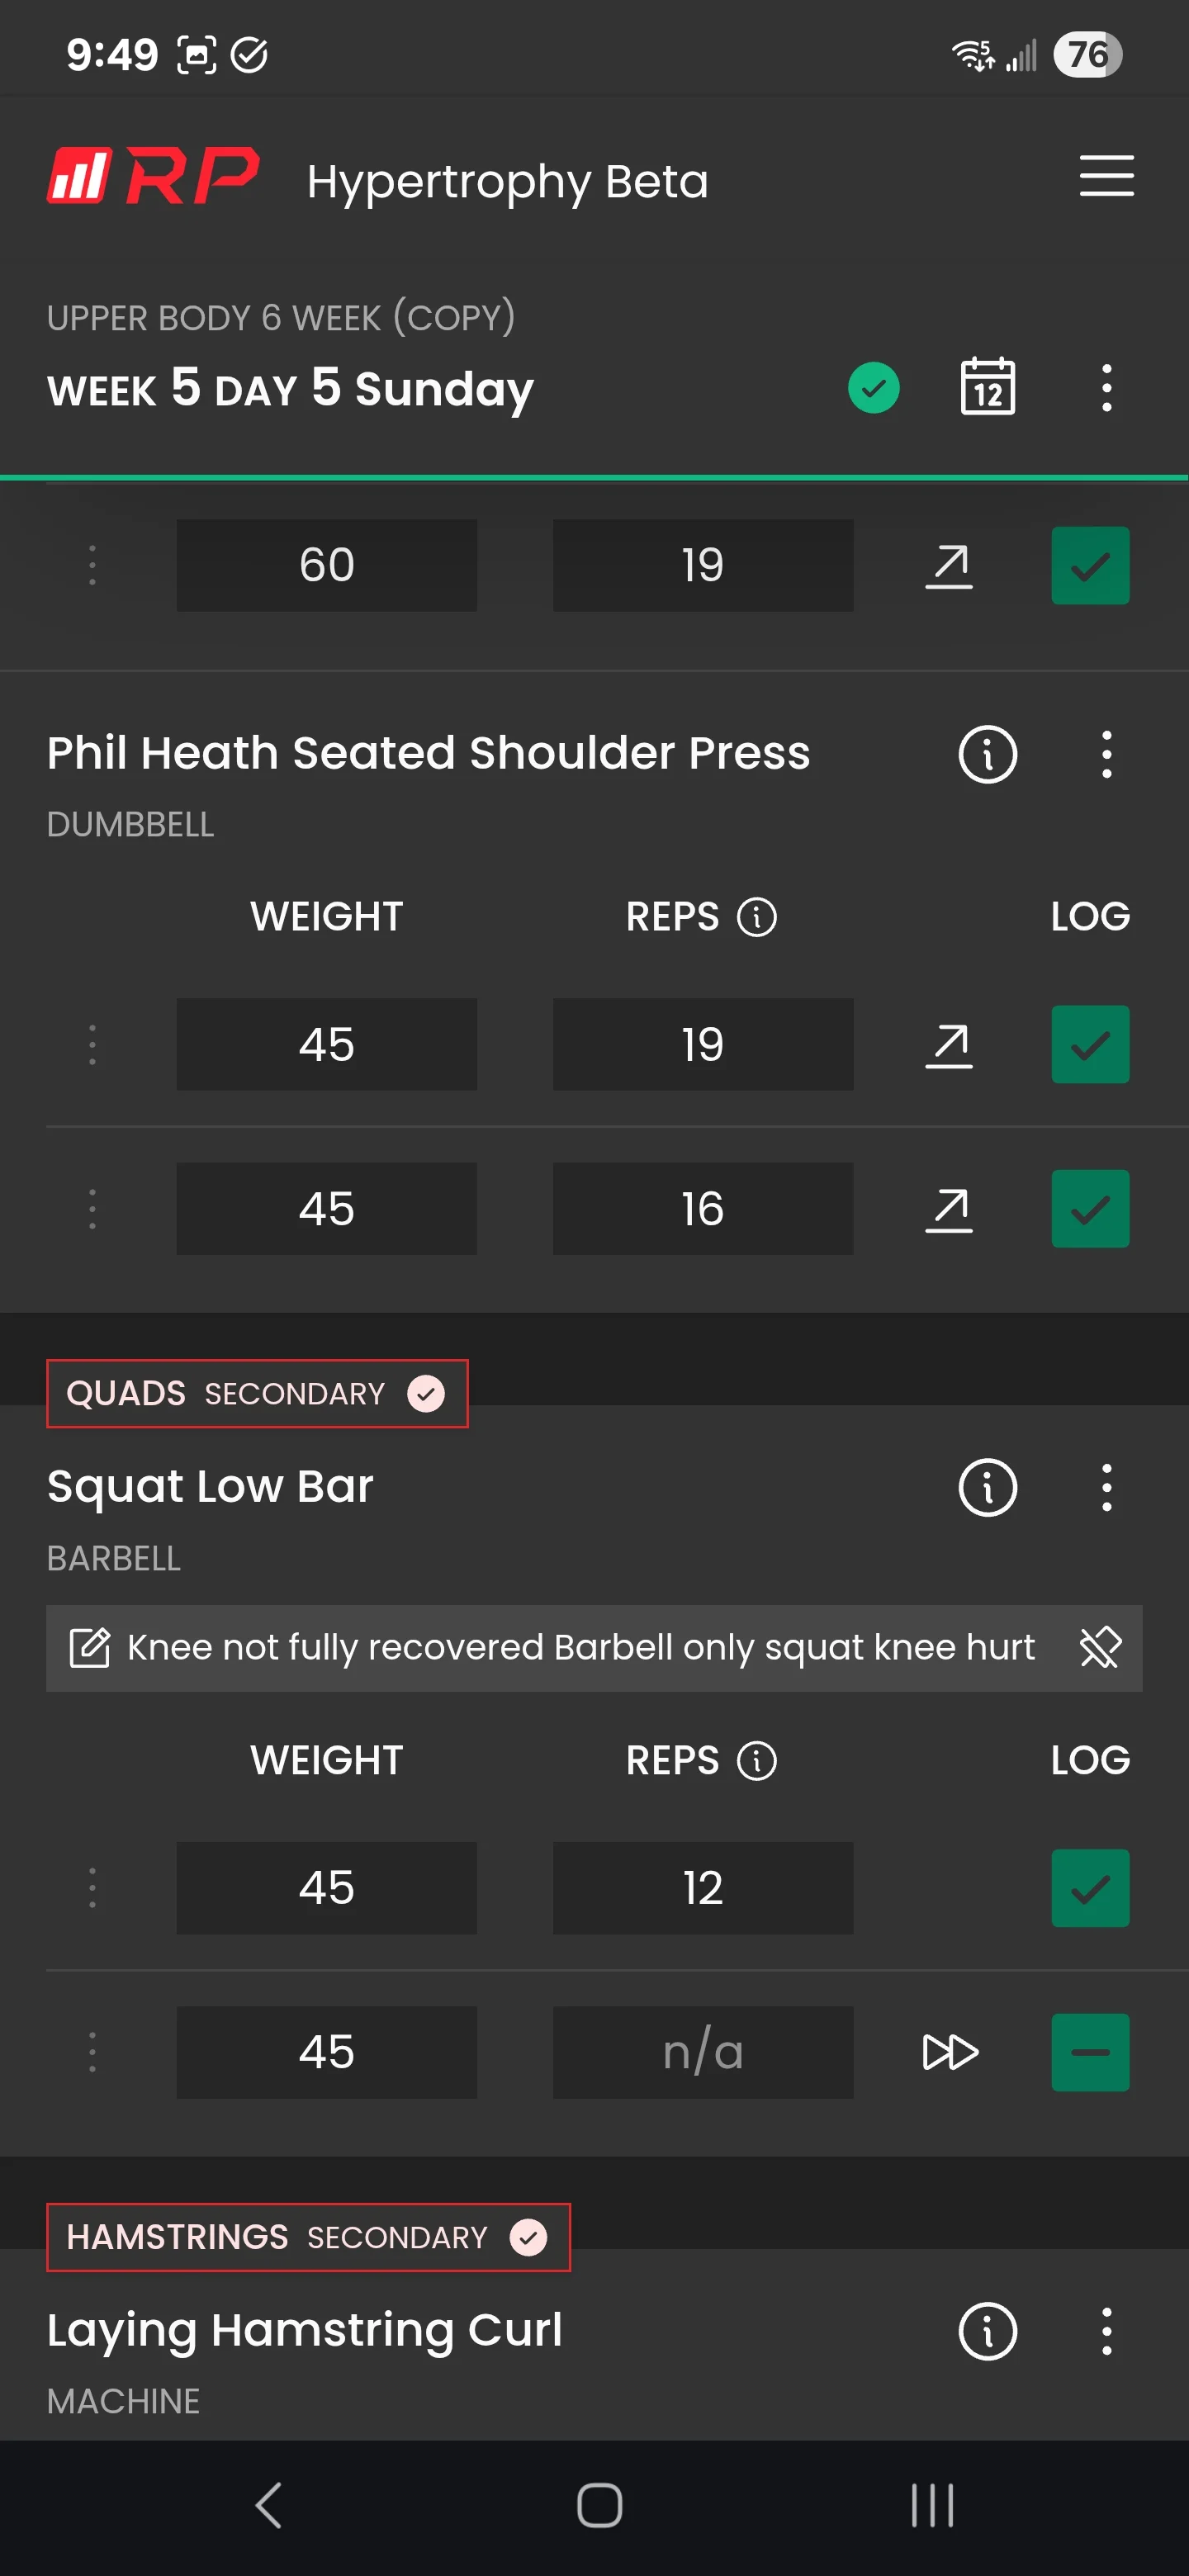This screenshot has height=2576, width=1189.
Task: Tap the Android back navigation button
Action: pos(269,2505)
